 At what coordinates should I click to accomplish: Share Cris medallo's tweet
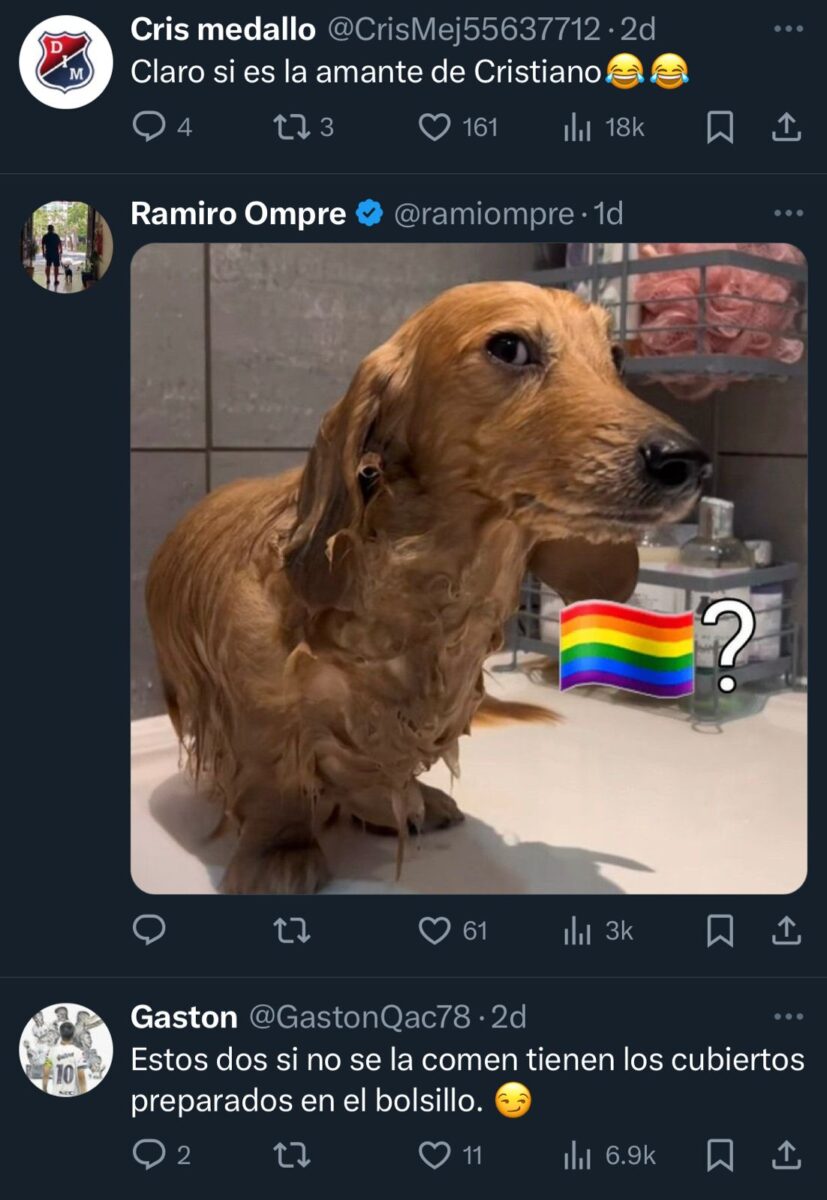point(787,127)
